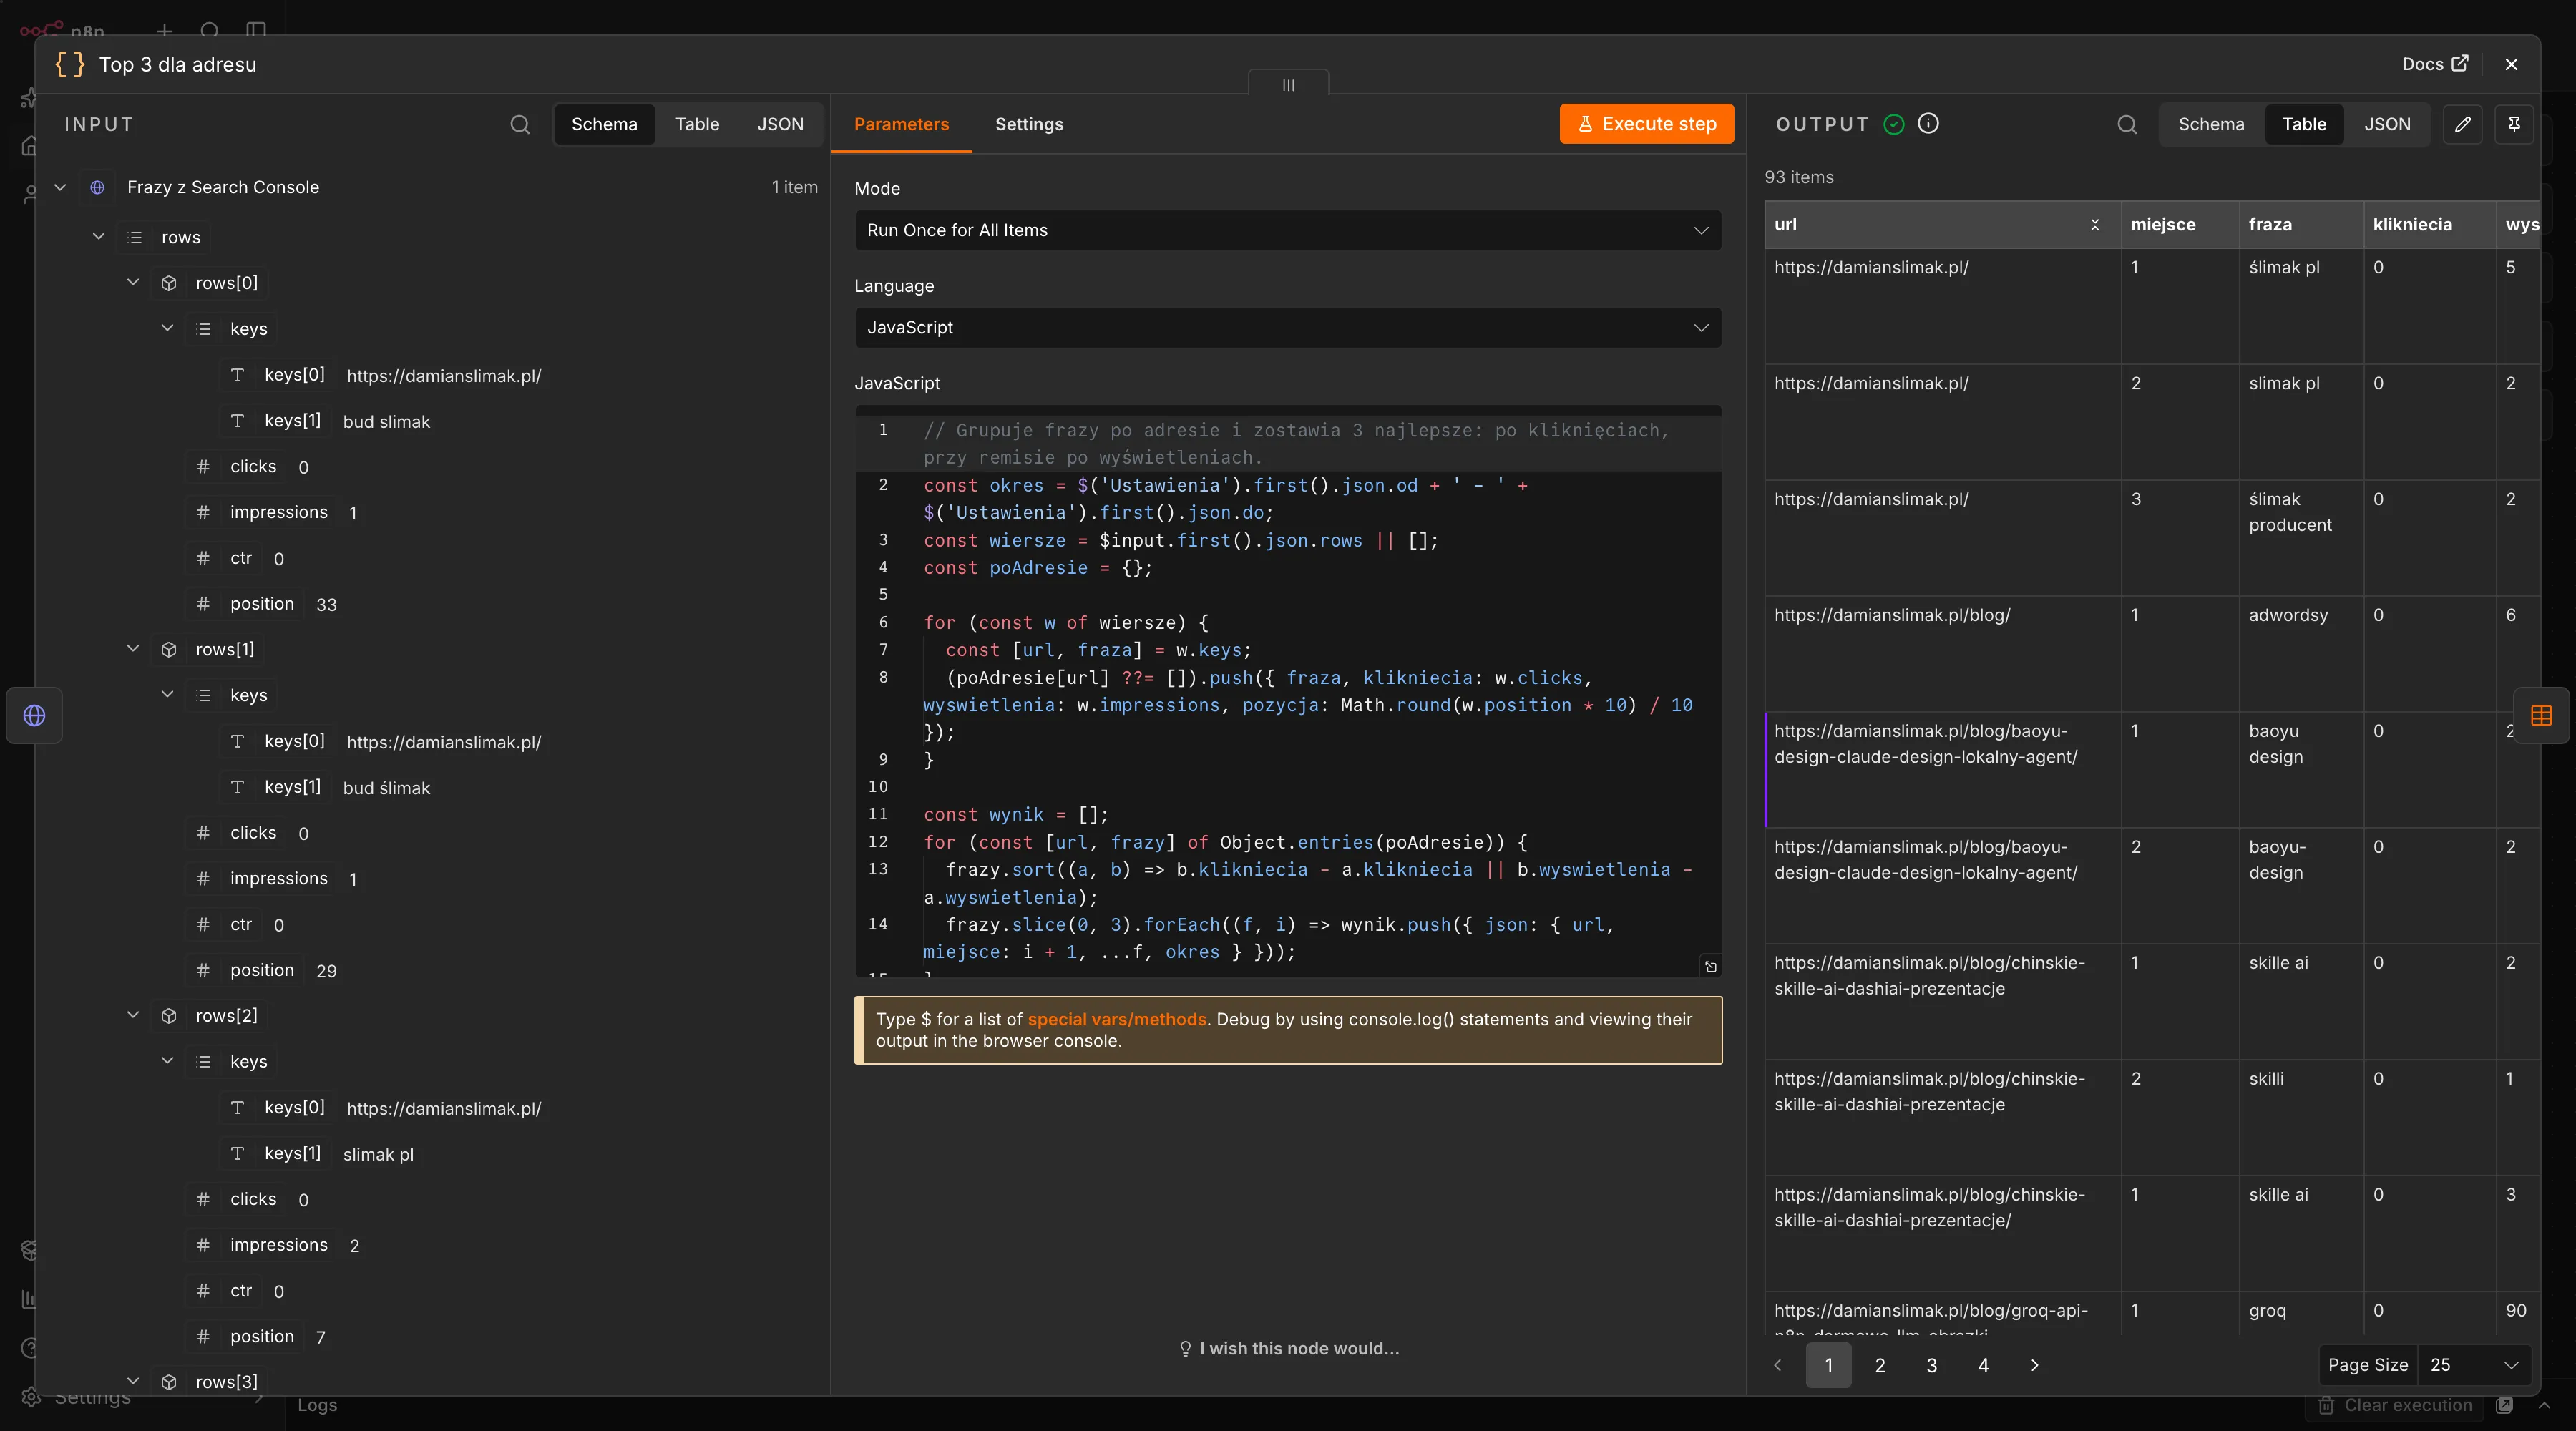The image size is (2576, 1431).
Task: Open the special vars/methods link
Action: 1117,1019
